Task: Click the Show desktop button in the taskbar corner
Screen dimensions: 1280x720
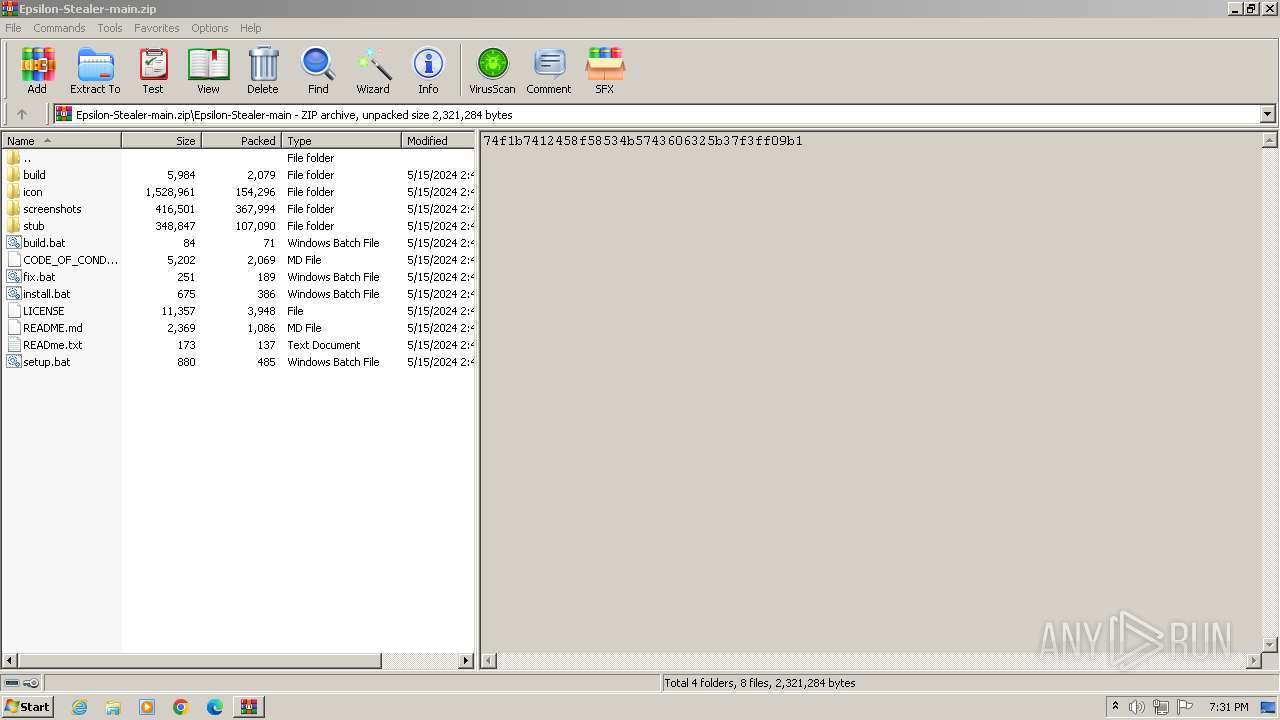Action: (x=1269, y=707)
